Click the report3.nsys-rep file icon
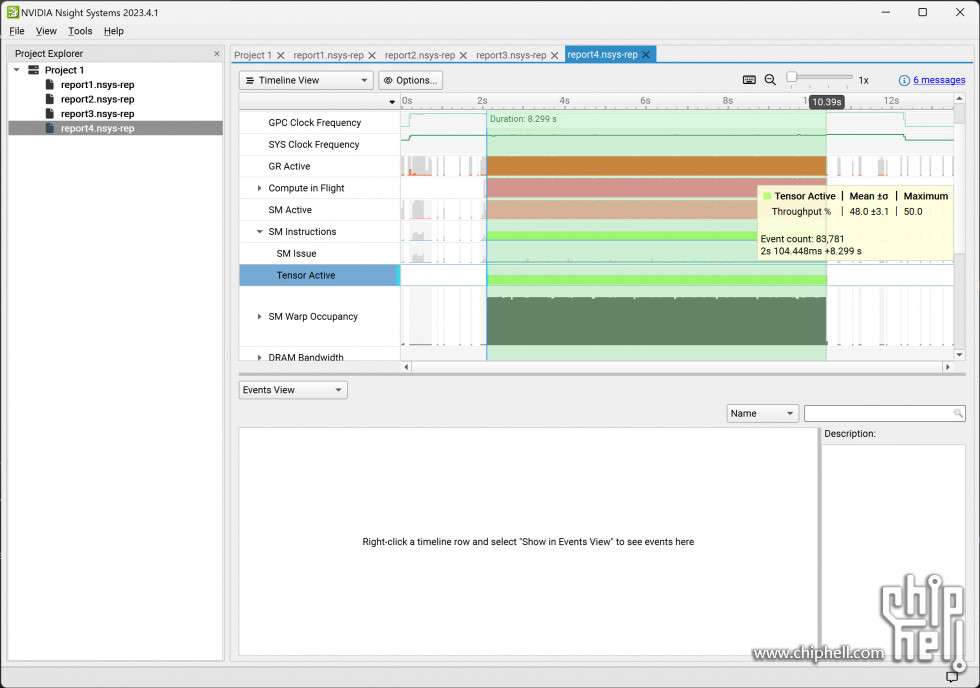Viewport: 980px width, 688px height. tap(50, 113)
